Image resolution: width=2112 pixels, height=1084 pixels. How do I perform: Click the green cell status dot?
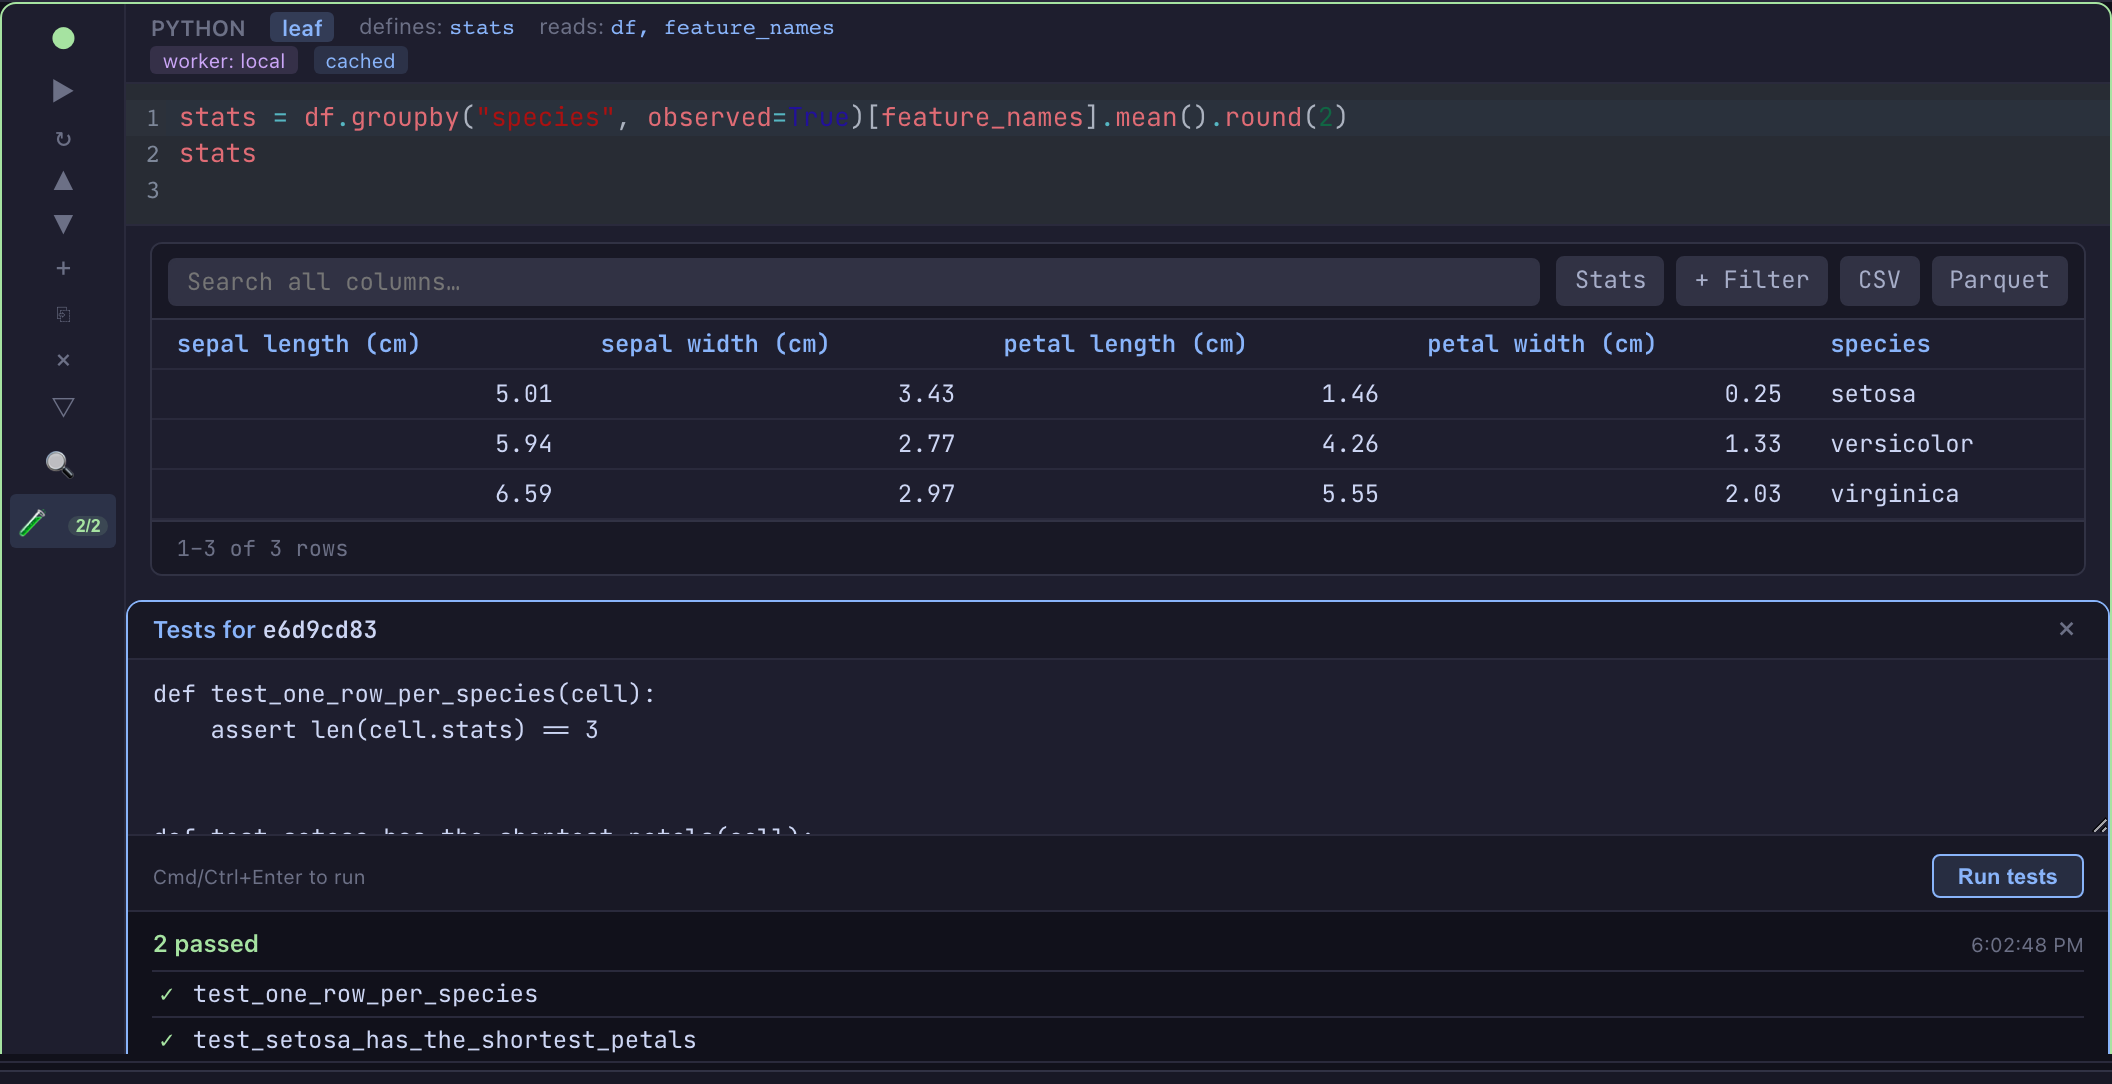pos(63,38)
